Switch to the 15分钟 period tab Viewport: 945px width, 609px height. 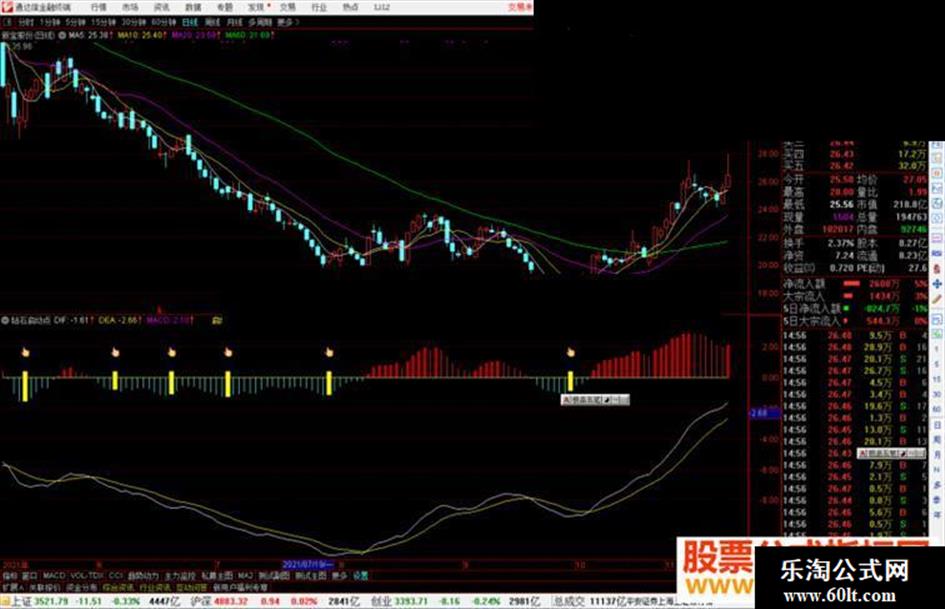tap(103, 22)
